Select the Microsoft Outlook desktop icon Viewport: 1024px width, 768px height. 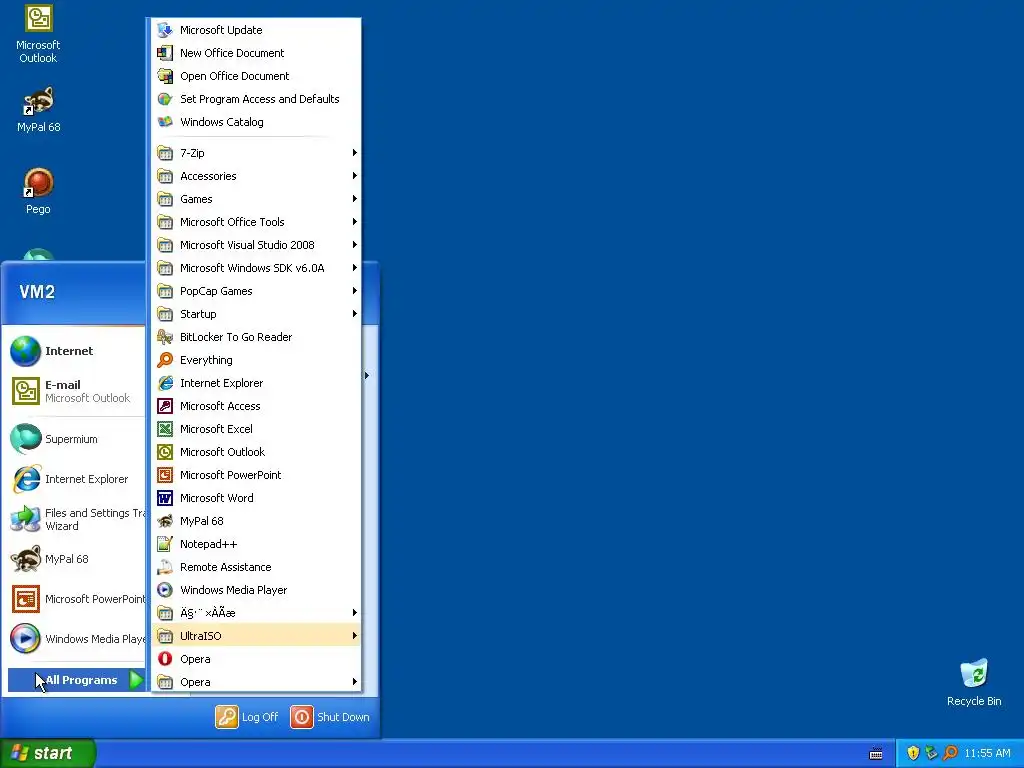point(38,34)
